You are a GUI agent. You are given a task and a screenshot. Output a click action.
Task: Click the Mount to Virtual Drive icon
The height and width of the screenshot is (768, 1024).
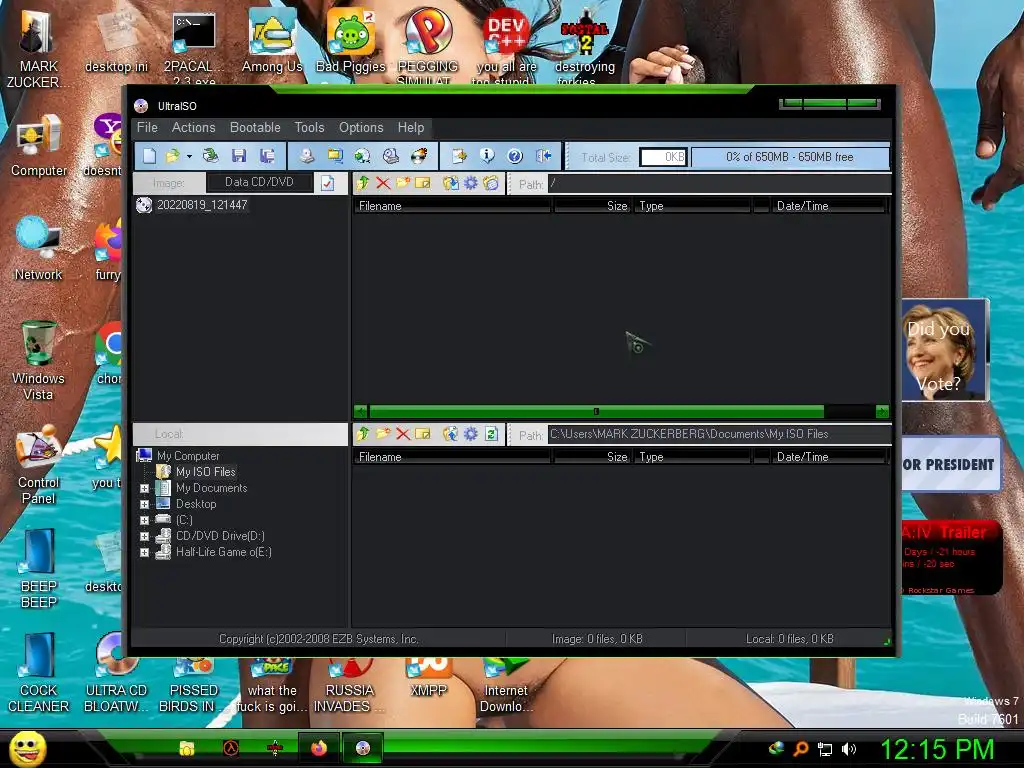[391, 155]
